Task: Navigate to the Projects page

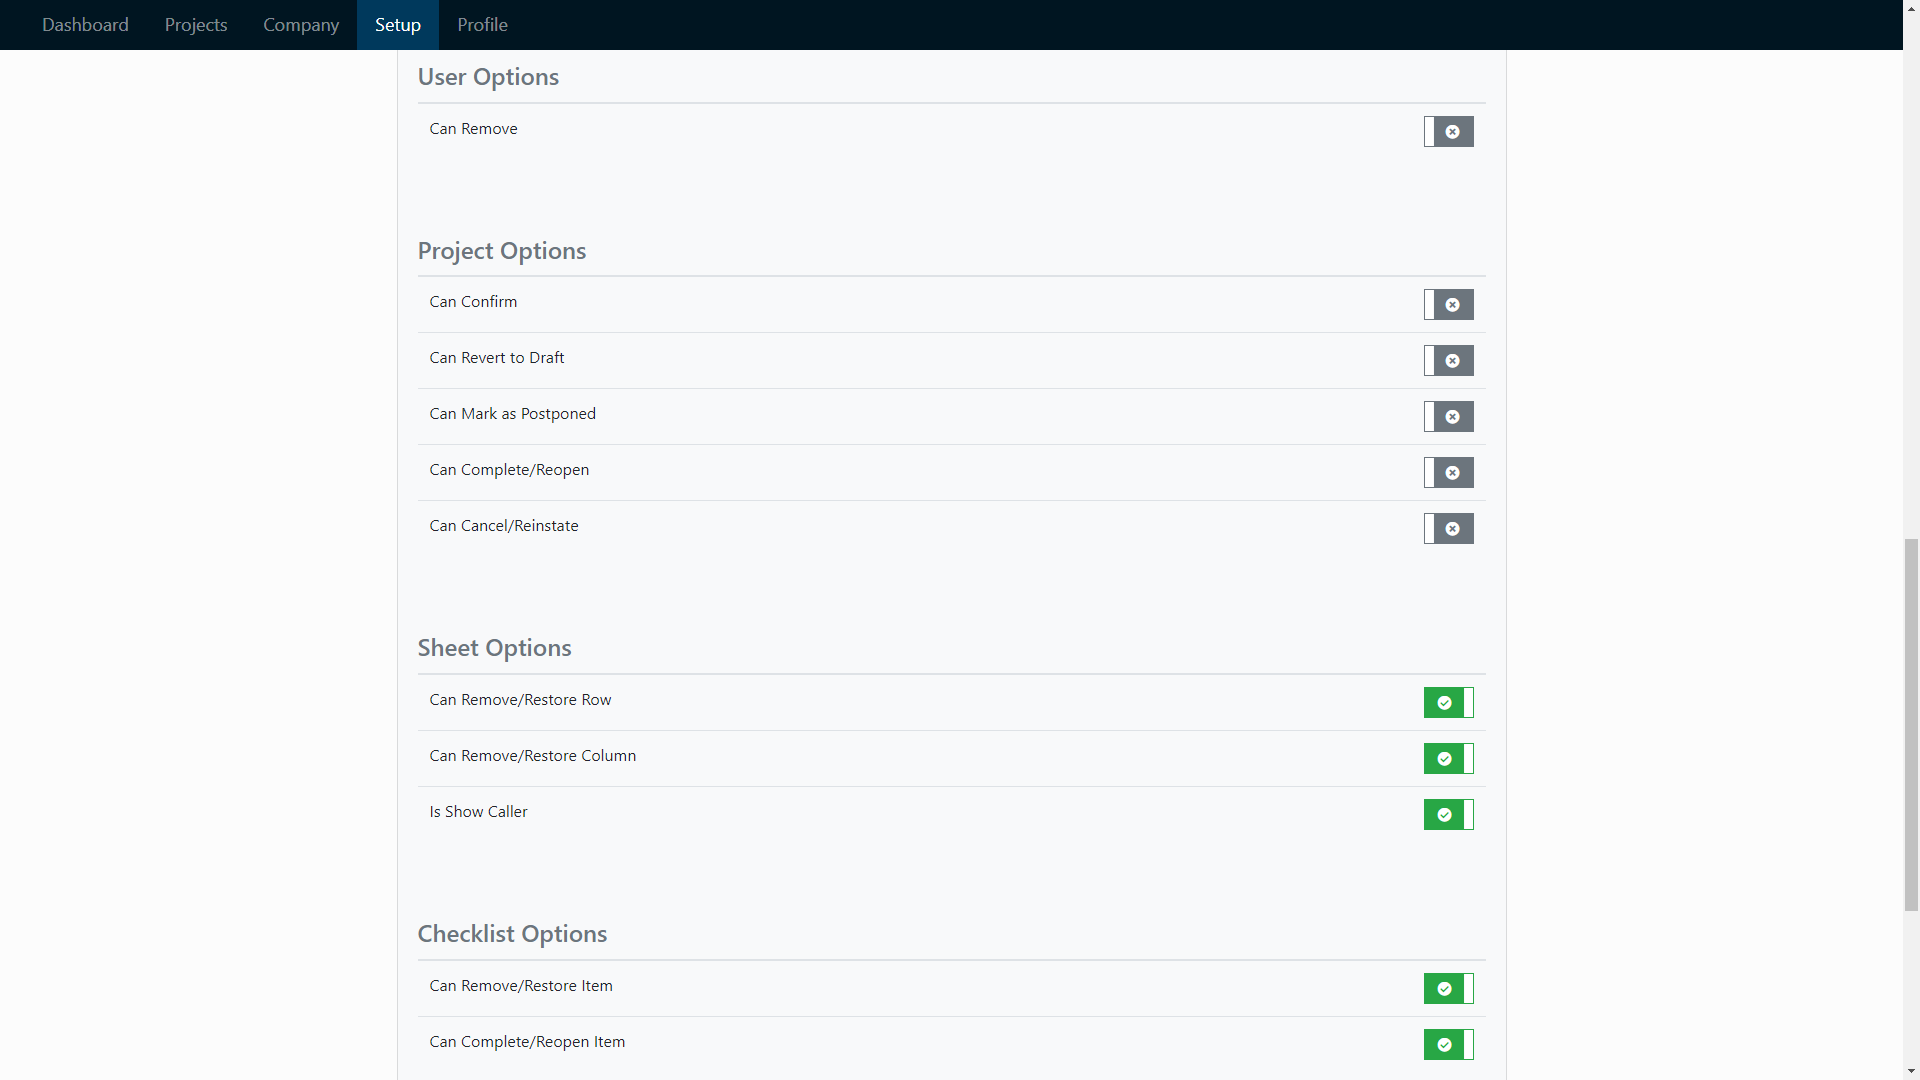Action: (195, 24)
